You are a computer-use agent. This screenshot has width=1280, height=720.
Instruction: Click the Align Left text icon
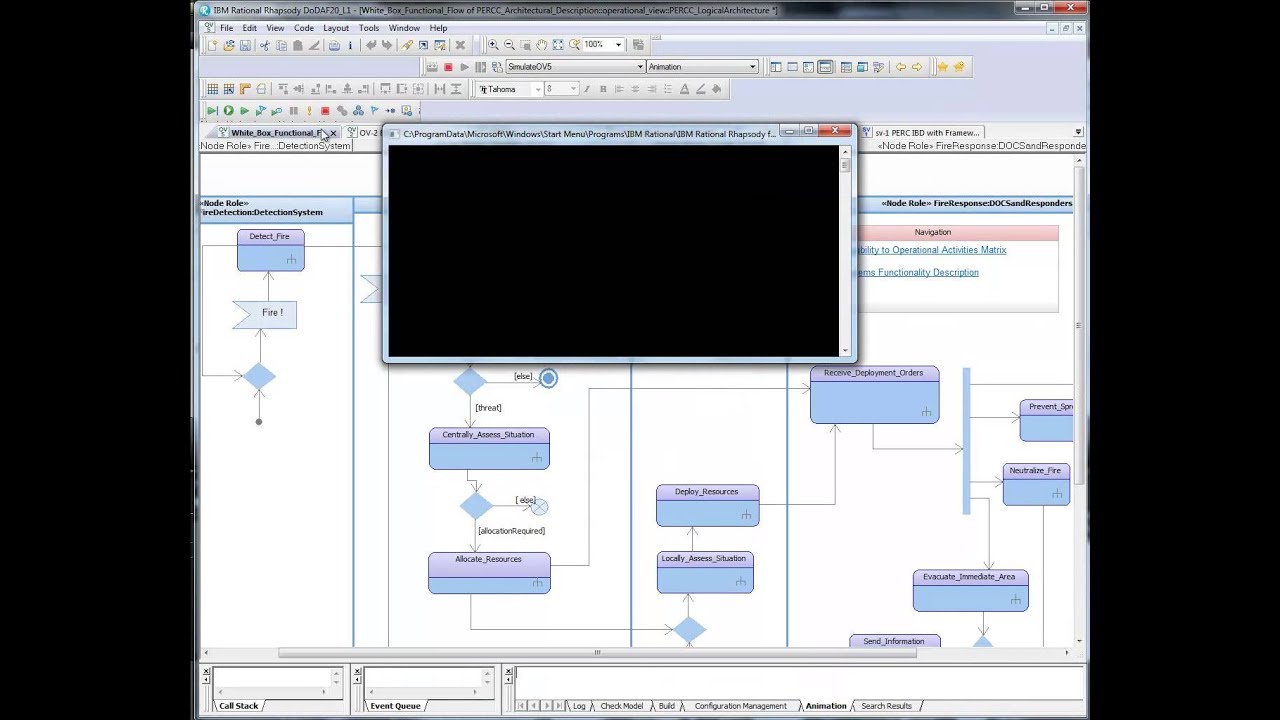click(618, 89)
